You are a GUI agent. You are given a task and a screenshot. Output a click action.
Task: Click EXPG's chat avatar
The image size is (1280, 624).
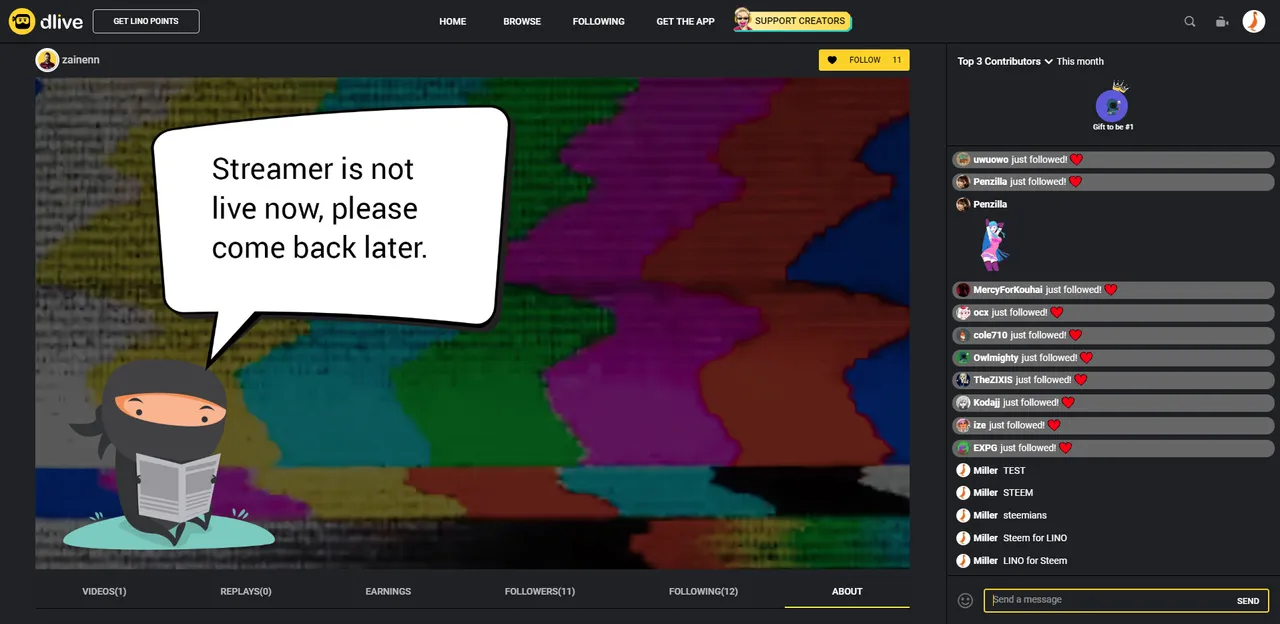tap(963, 448)
